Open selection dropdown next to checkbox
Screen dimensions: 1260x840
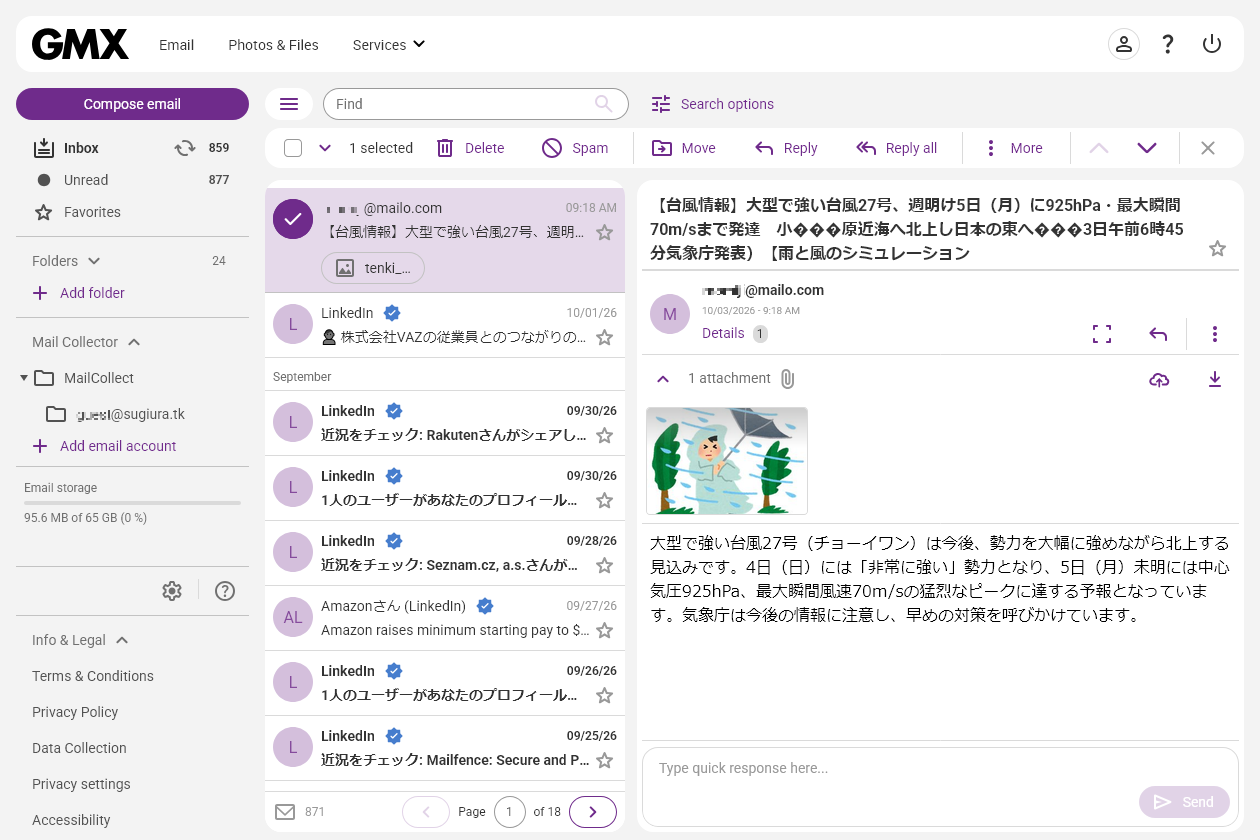325,148
